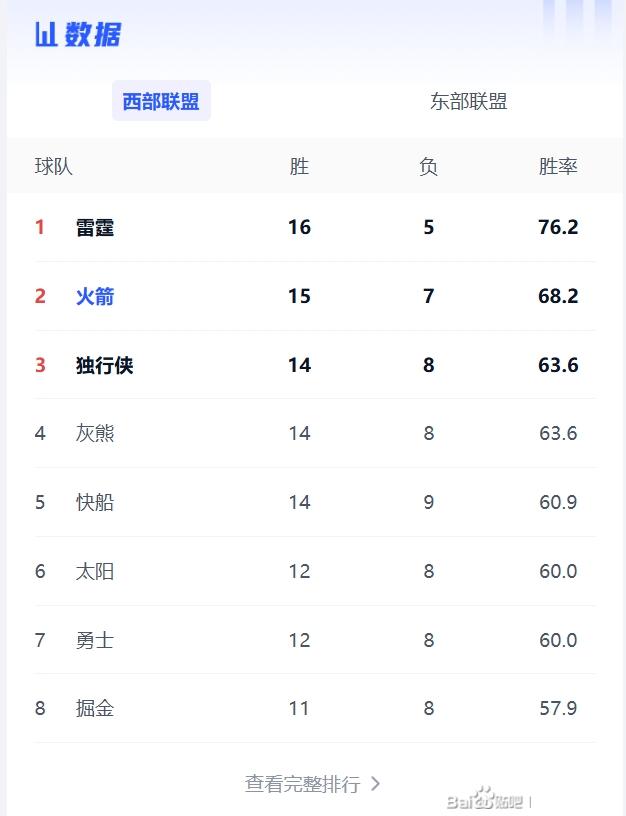This screenshot has width=626, height=816.
Task: Click the 数据 bar chart icon
Action: [46, 35]
